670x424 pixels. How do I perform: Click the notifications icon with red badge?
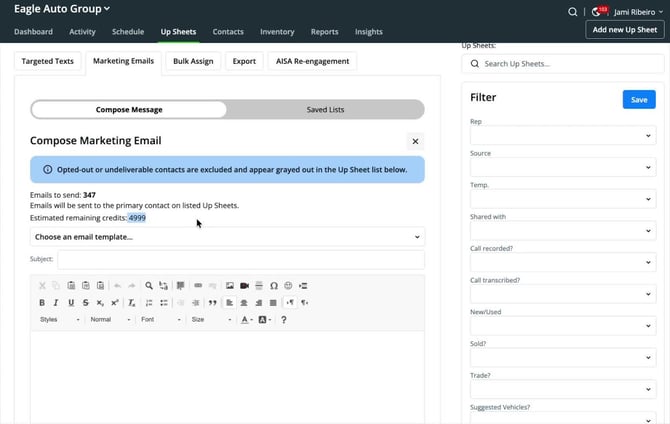[x=599, y=12]
